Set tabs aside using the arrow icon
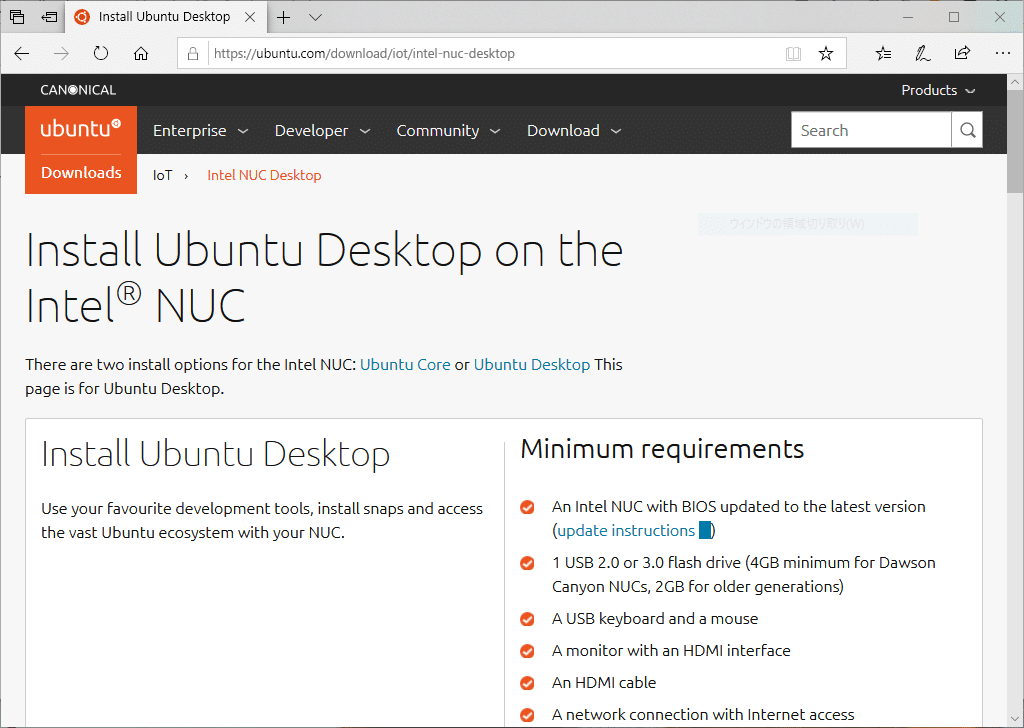 point(49,17)
